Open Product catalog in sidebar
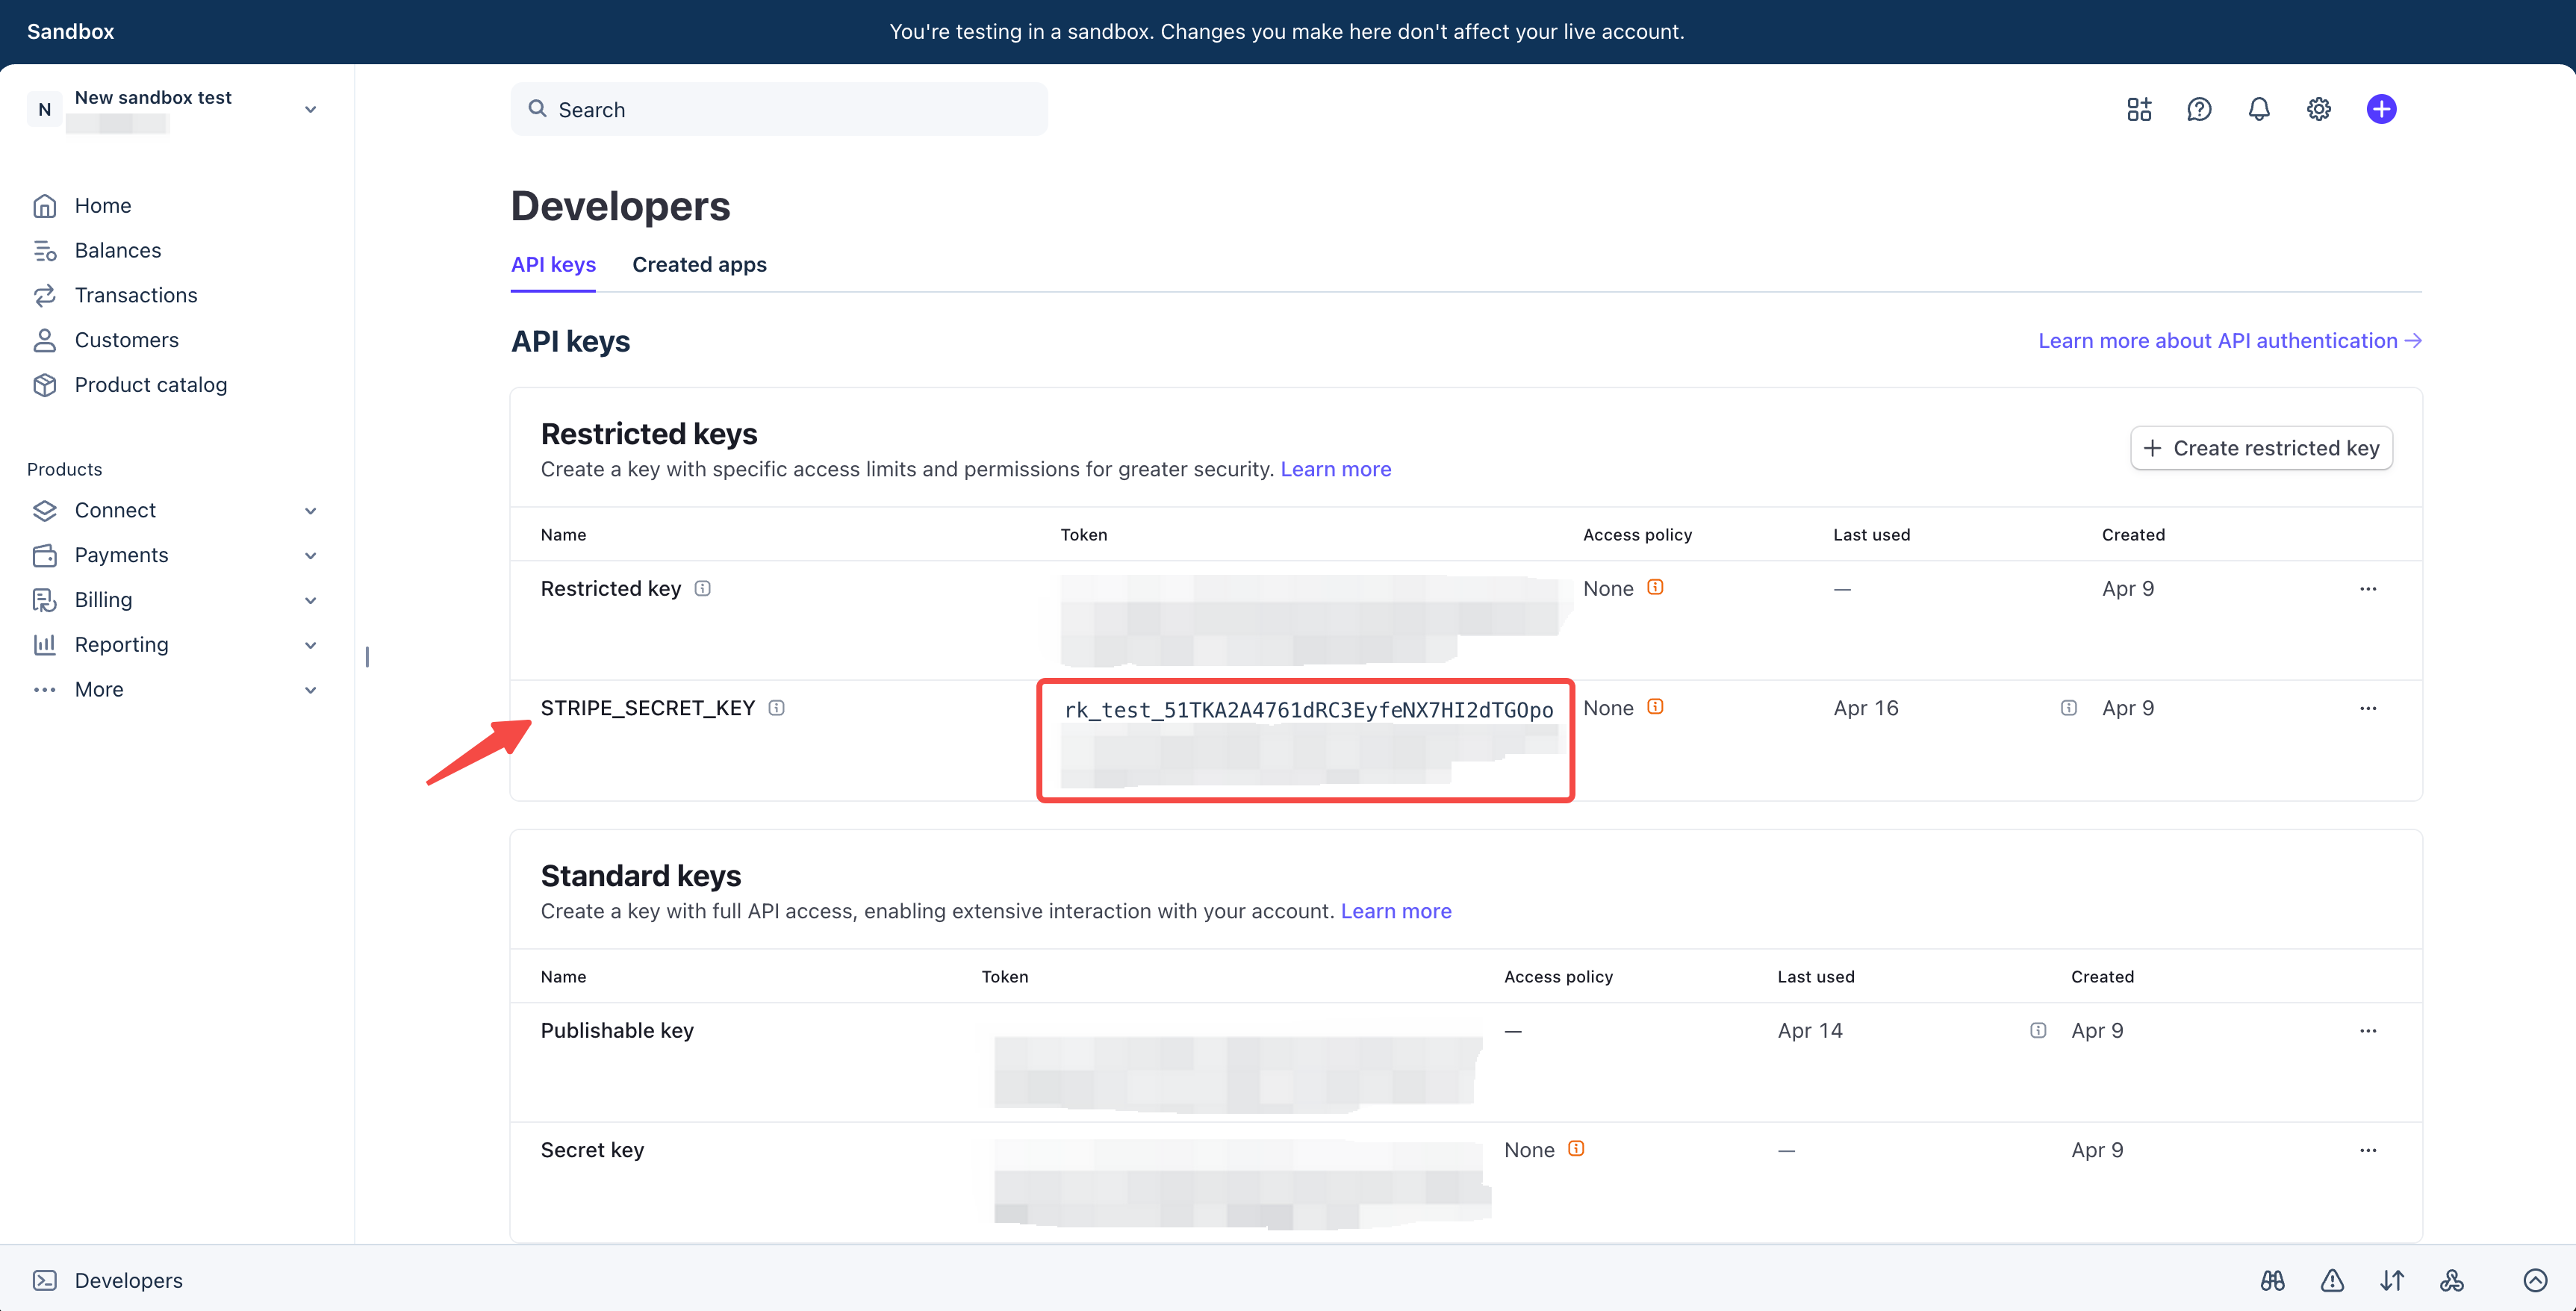Viewport: 2576px width, 1311px height. coord(151,385)
